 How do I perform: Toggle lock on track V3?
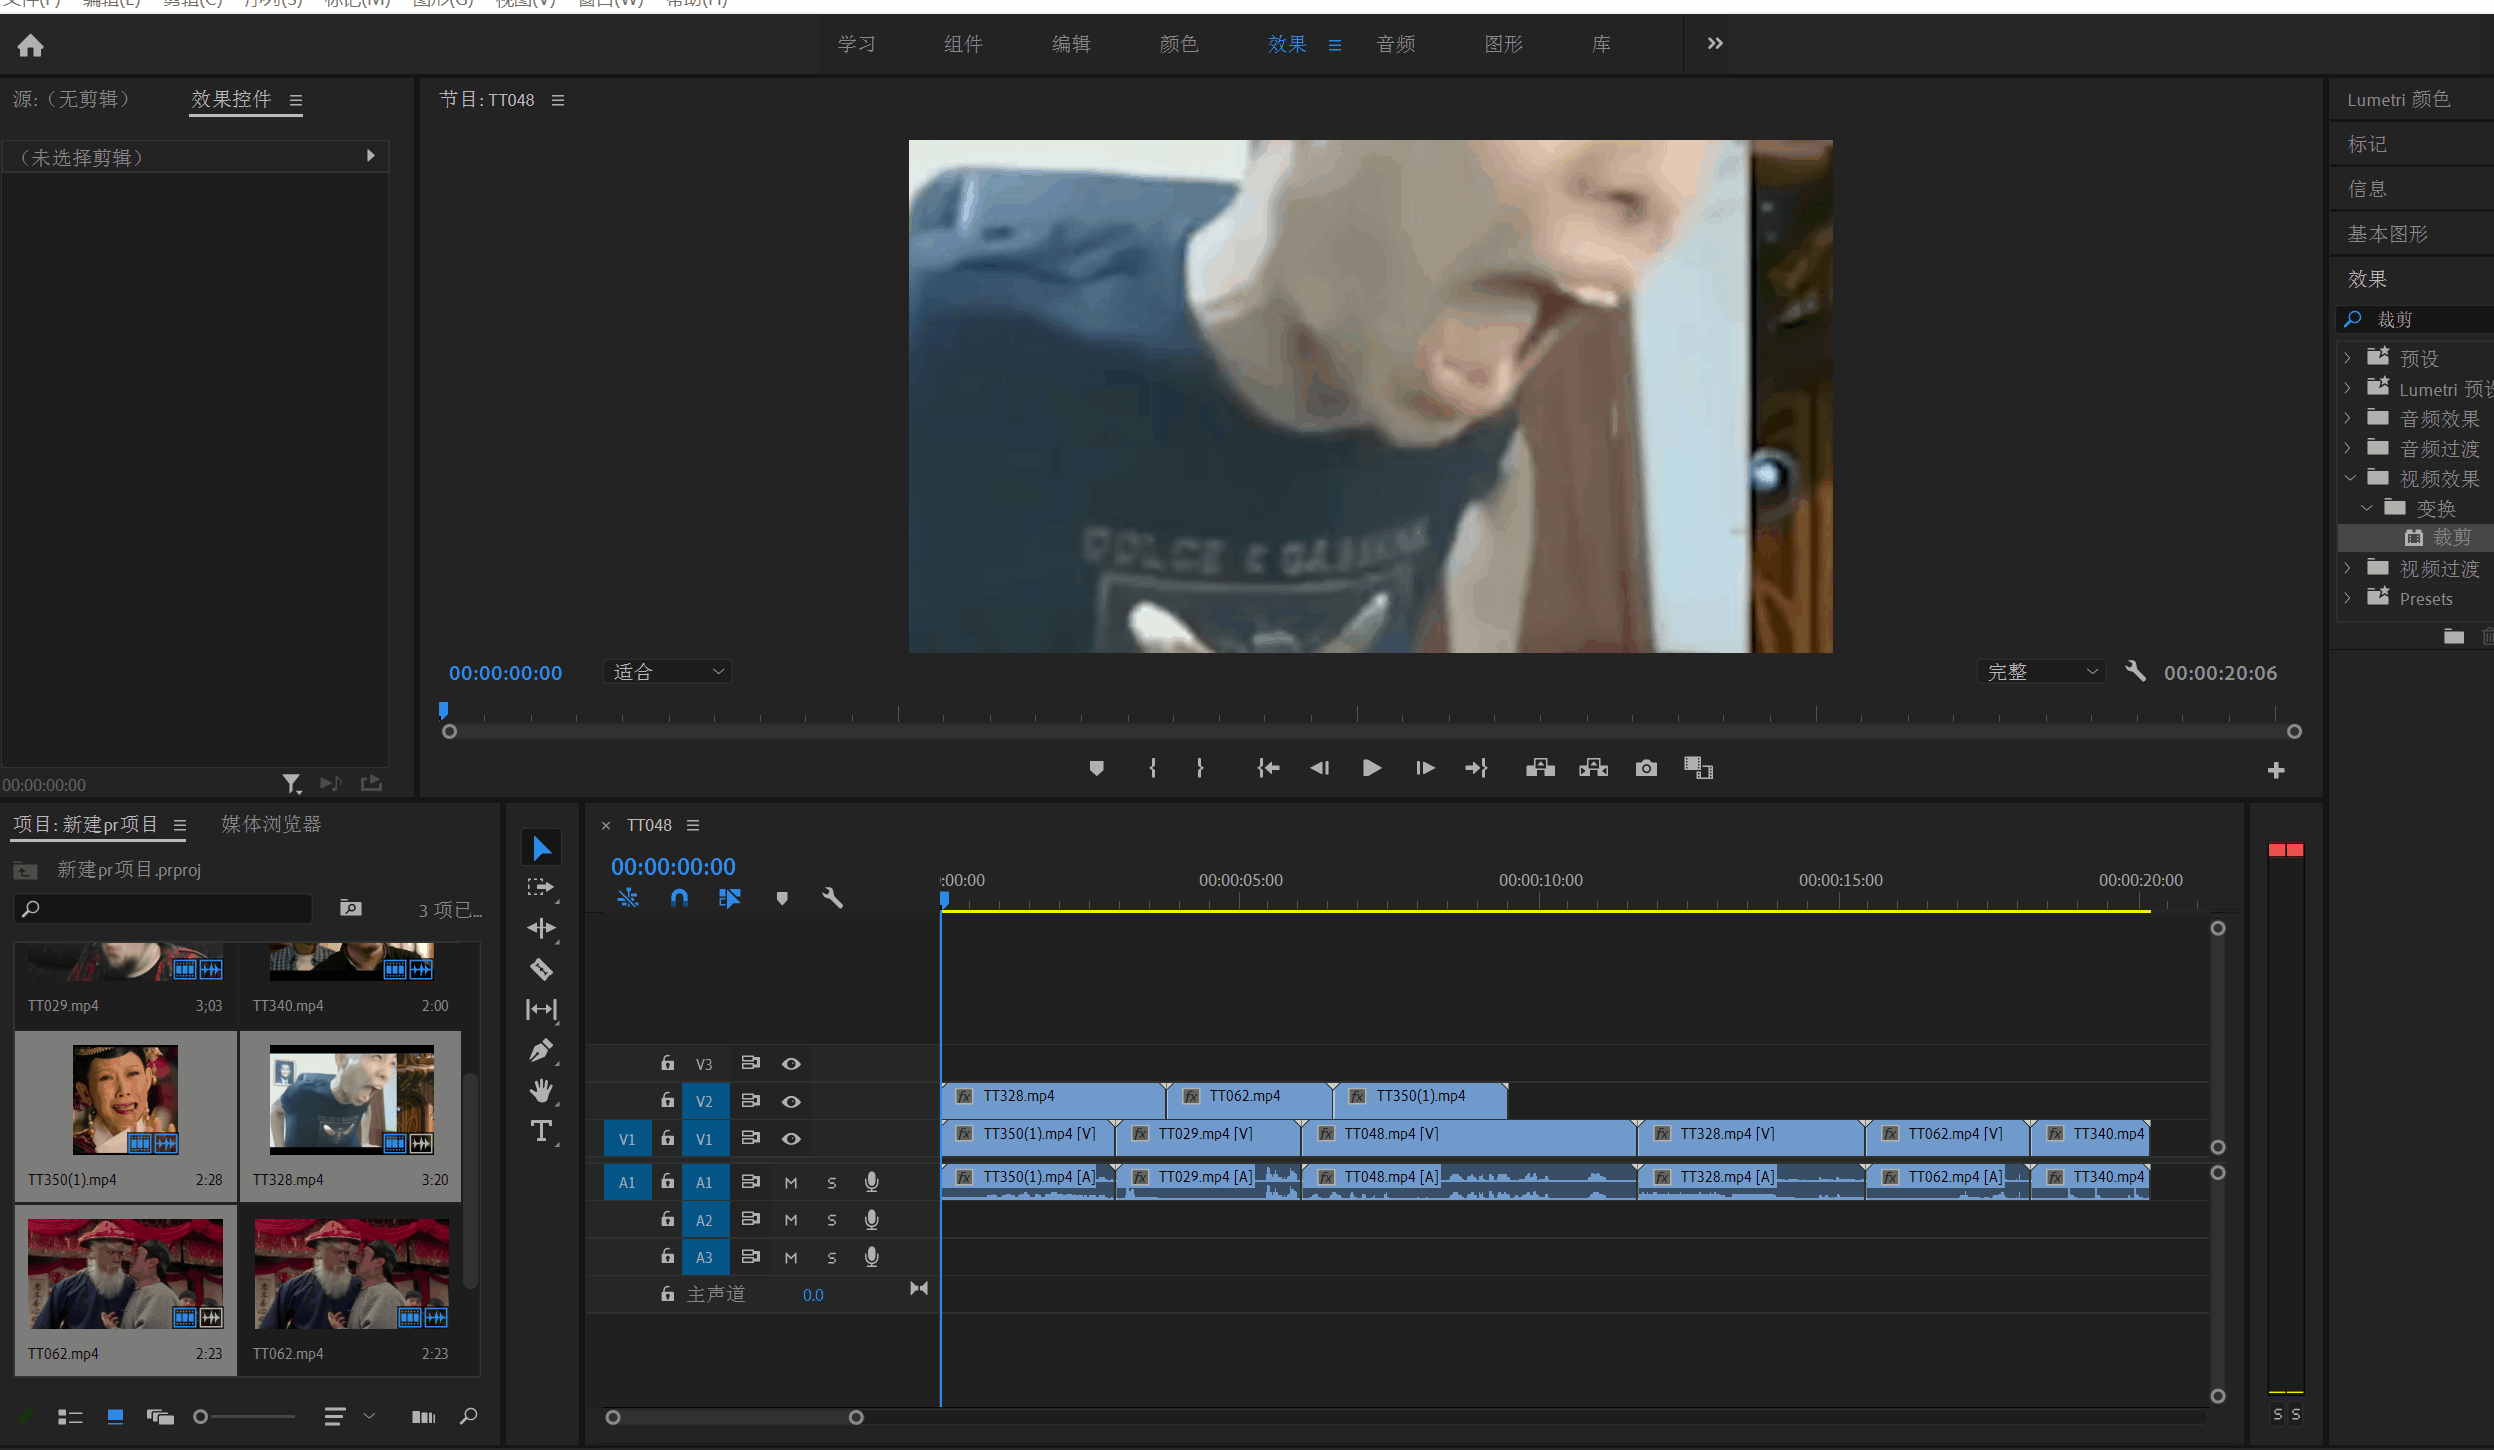[667, 1063]
